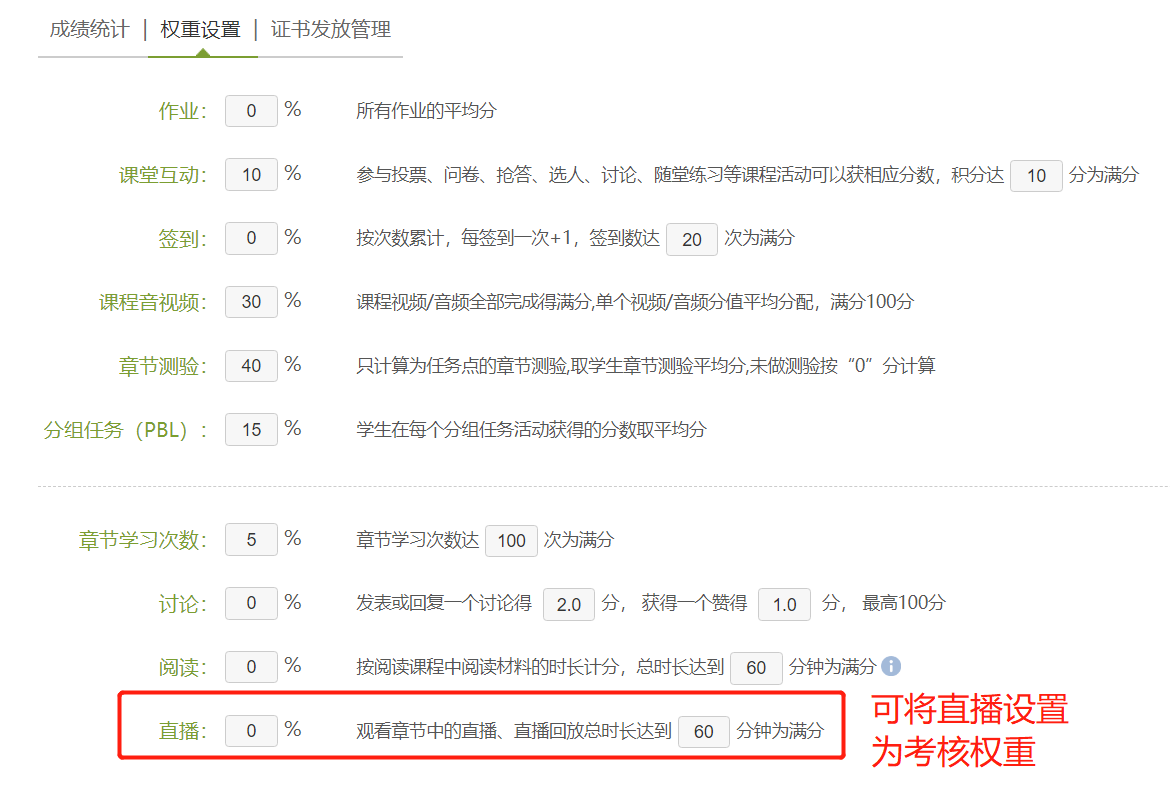Click the 直播 weight percentage field
Image resolution: width=1170 pixels, height=785 pixels.
click(251, 731)
